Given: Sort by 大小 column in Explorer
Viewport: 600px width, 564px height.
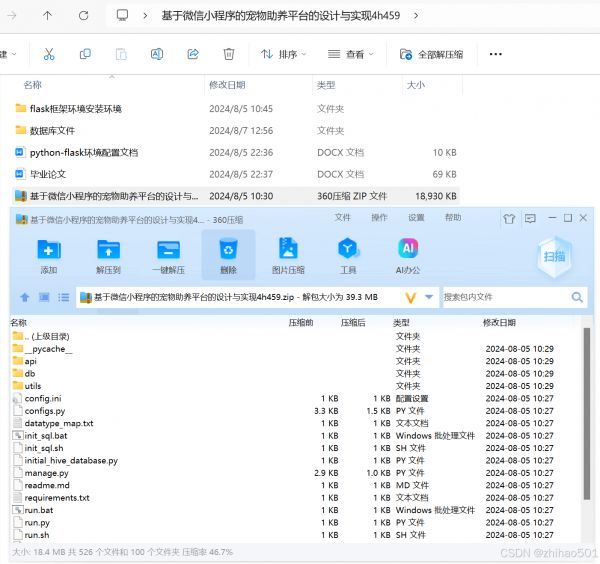Looking at the screenshot, I should pos(416,85).
